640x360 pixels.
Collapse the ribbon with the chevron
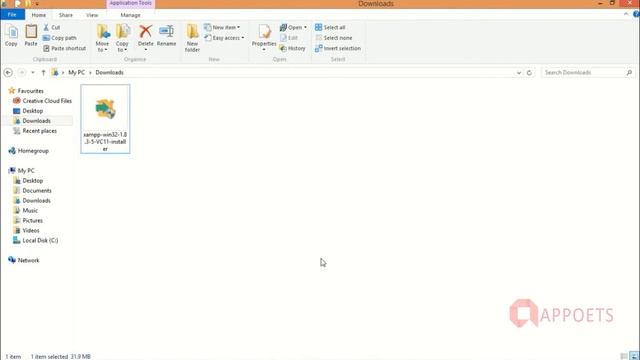click(x=626, y=14)
